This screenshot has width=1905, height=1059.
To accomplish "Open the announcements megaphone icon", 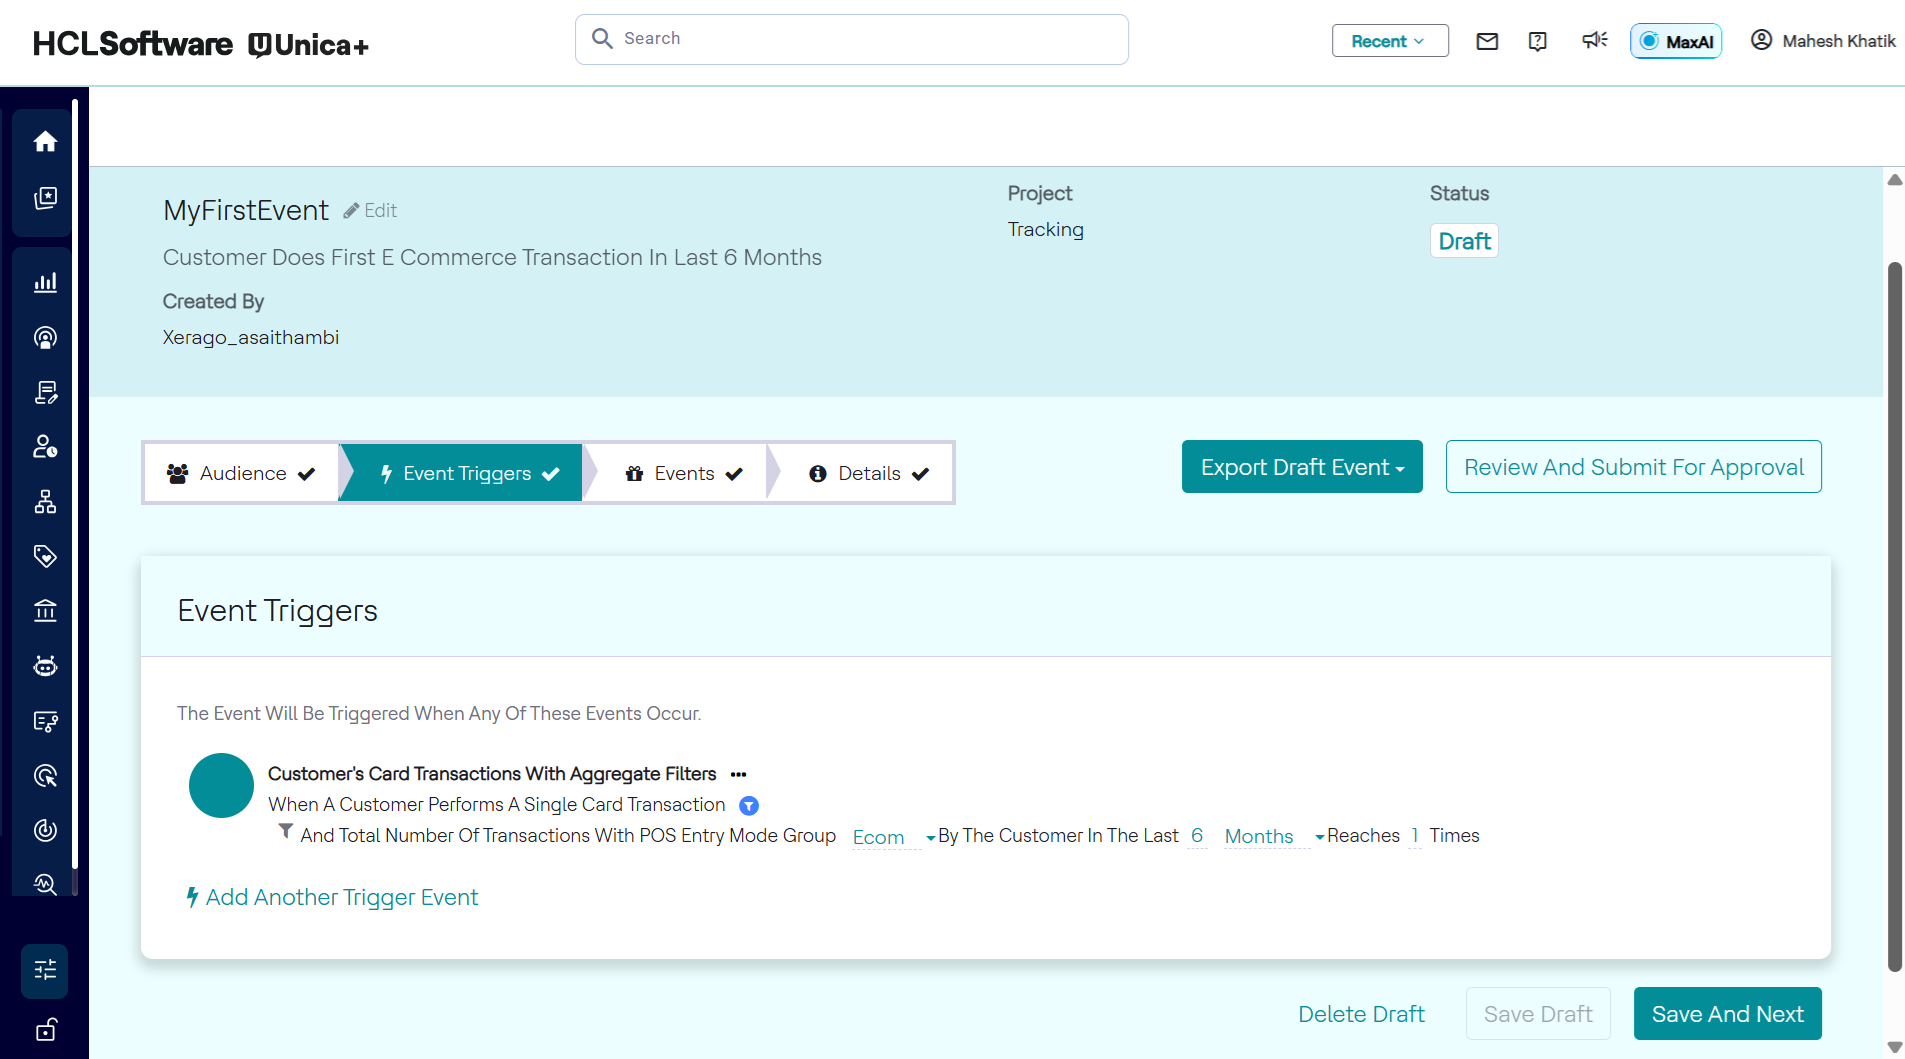I will (1594, 40).
